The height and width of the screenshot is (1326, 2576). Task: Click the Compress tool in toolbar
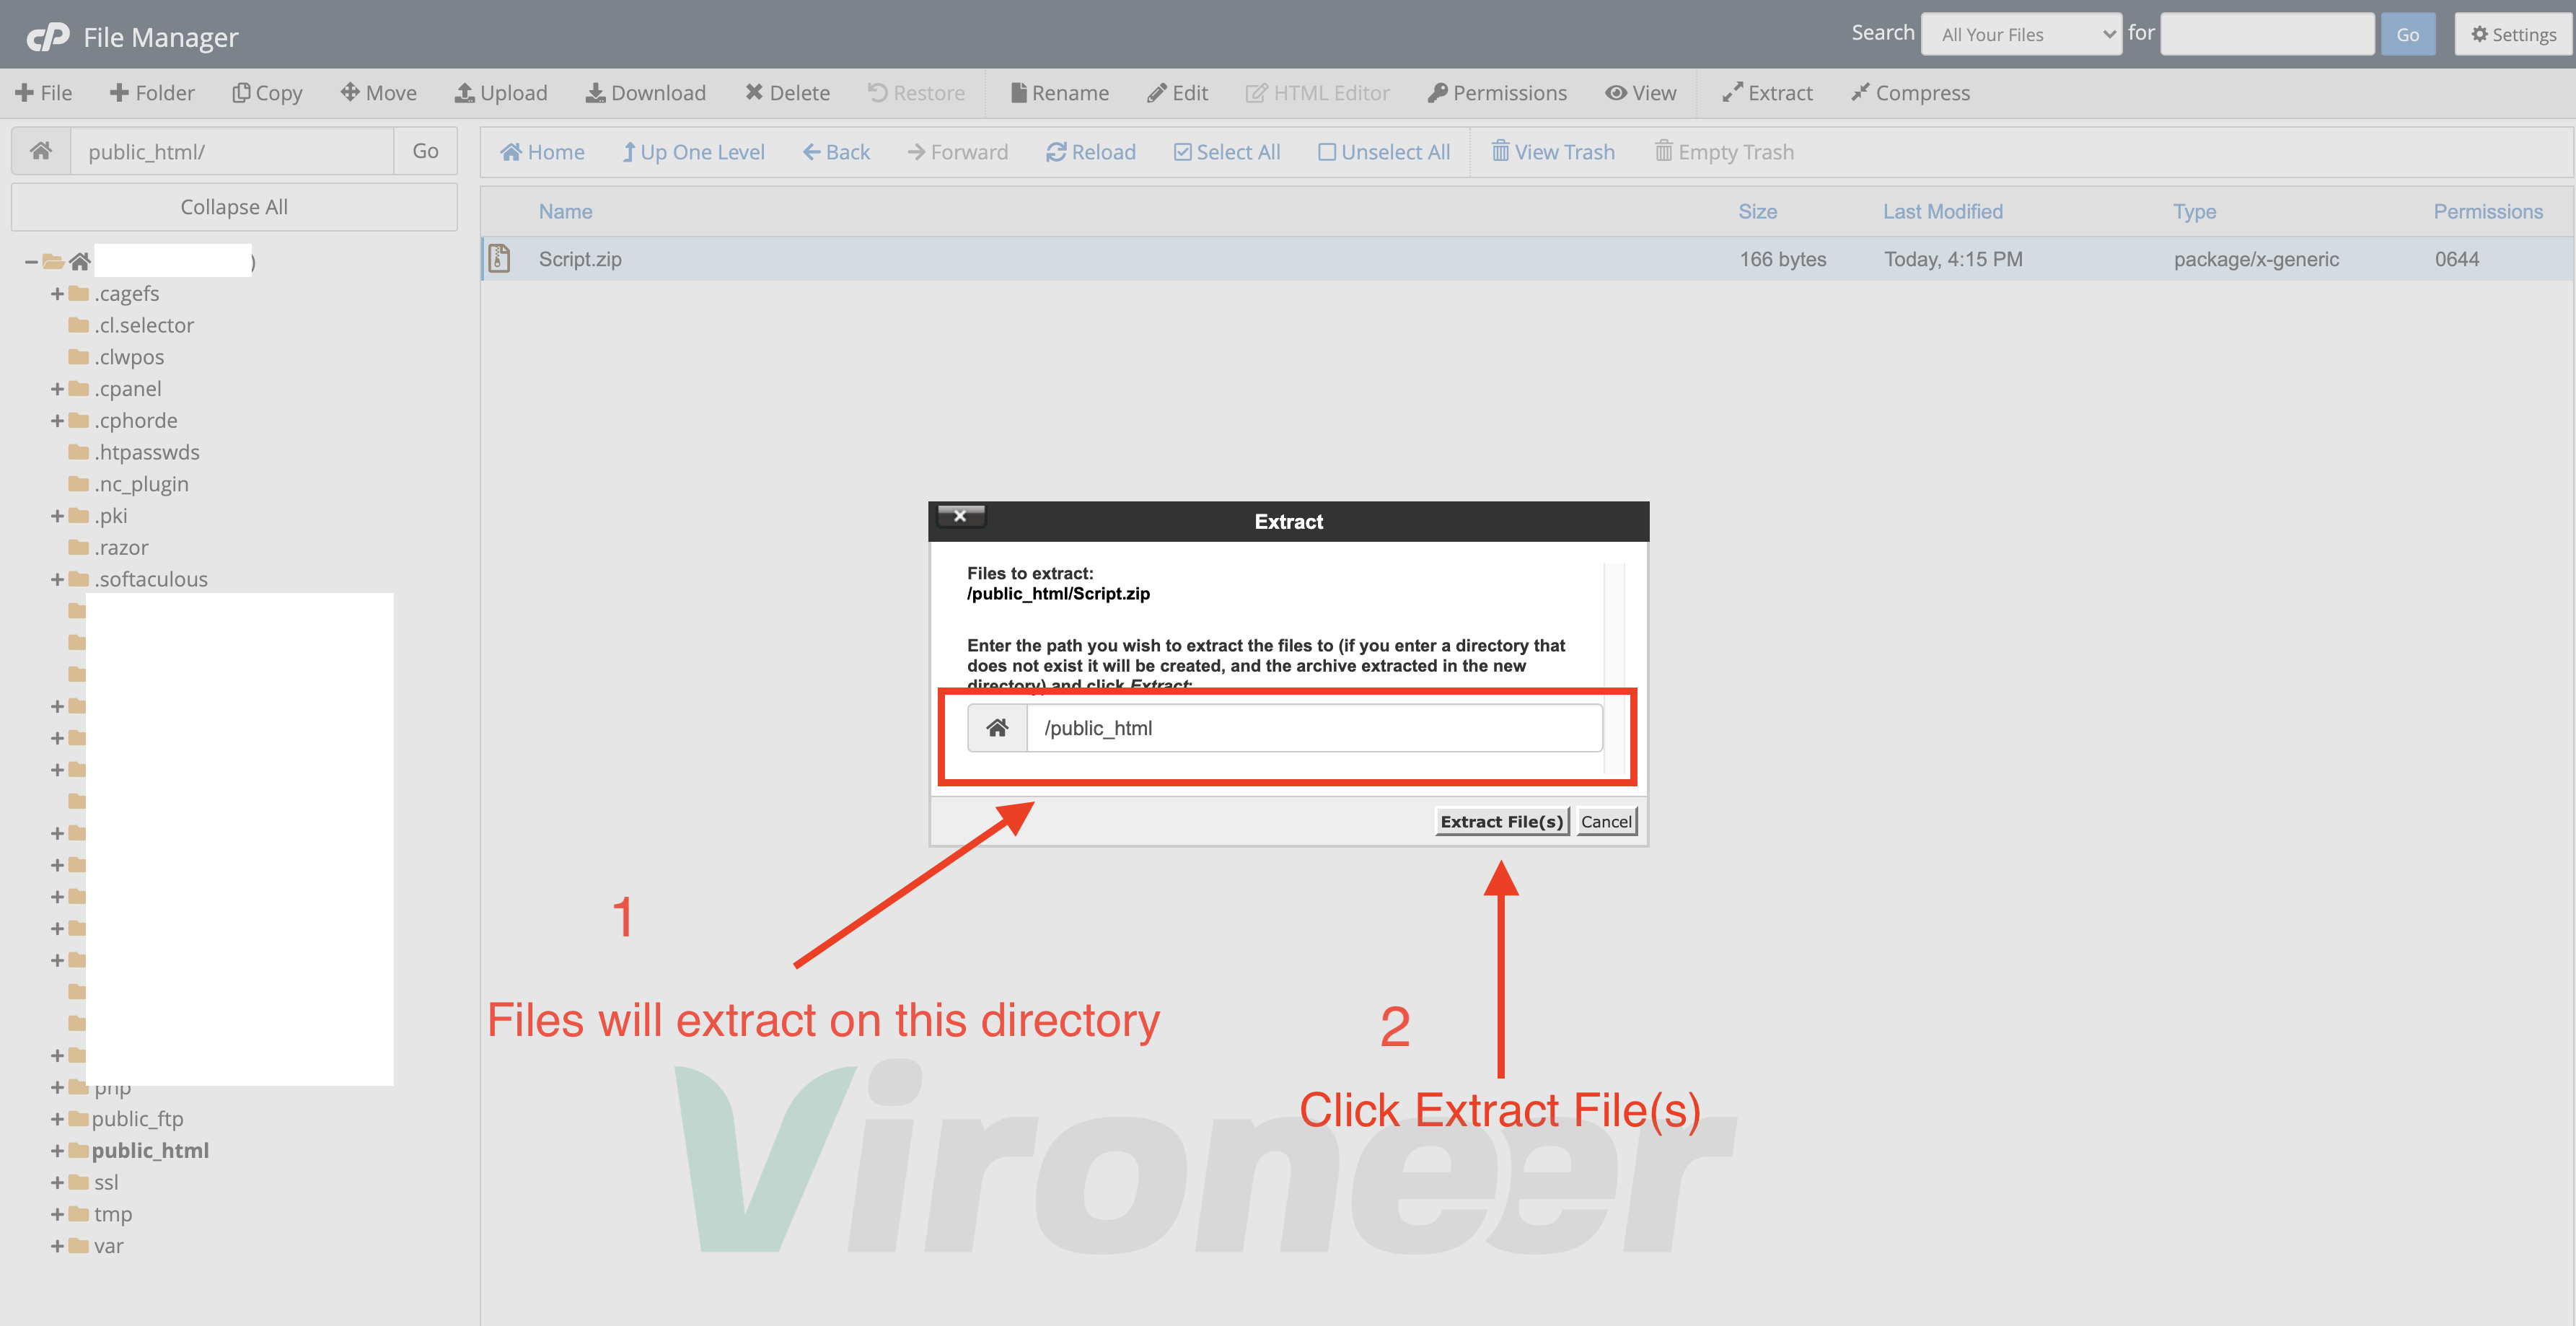(x=1909, y=93)
